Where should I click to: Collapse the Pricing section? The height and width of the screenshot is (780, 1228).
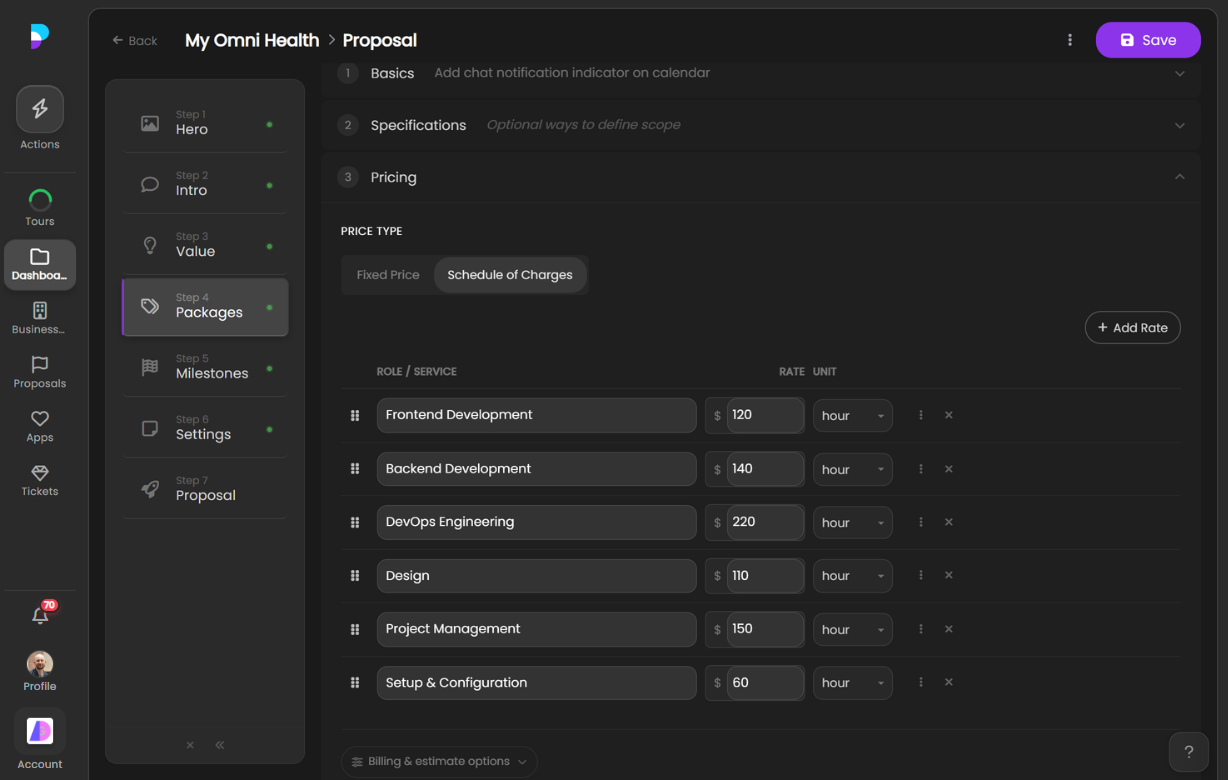(1180, 177)
